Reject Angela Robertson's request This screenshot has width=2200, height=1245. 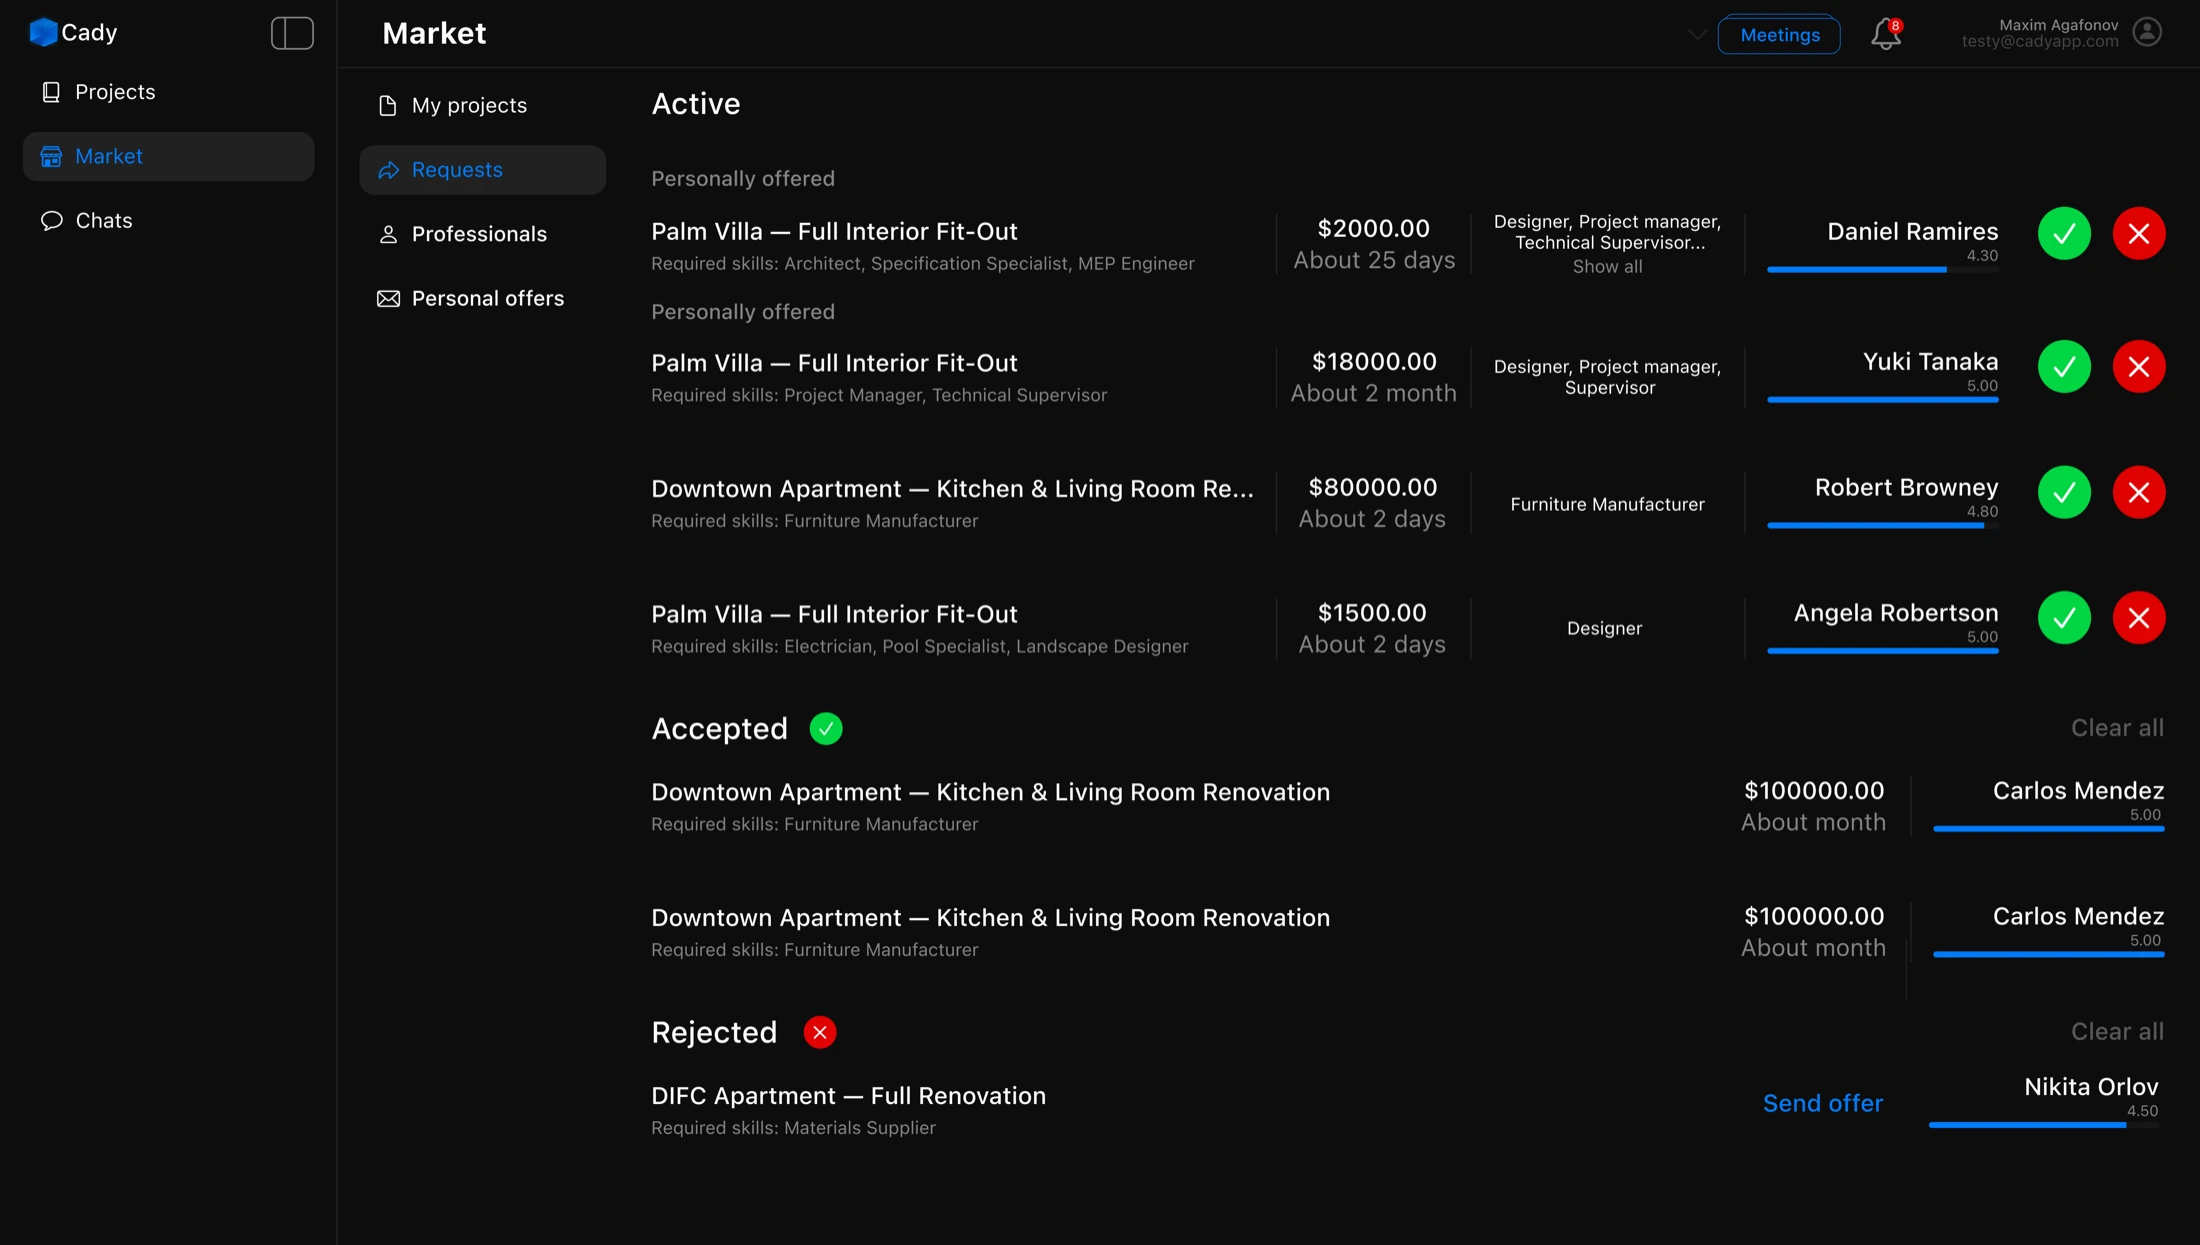coord(2139,617)
